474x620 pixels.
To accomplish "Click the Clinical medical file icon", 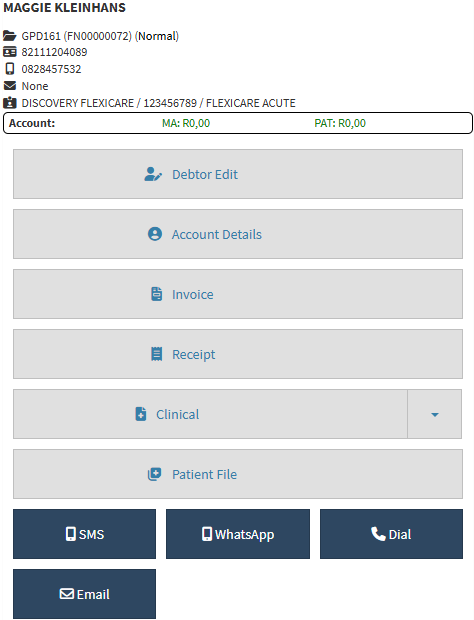I will 141,414.
